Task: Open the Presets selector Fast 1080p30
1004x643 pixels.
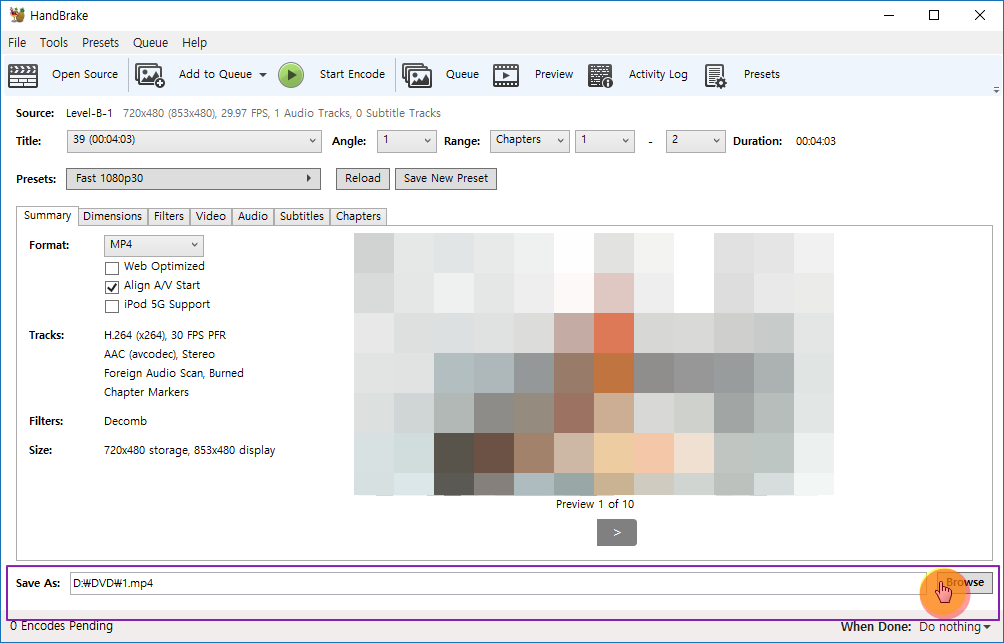Action: (x=193, y=179)
